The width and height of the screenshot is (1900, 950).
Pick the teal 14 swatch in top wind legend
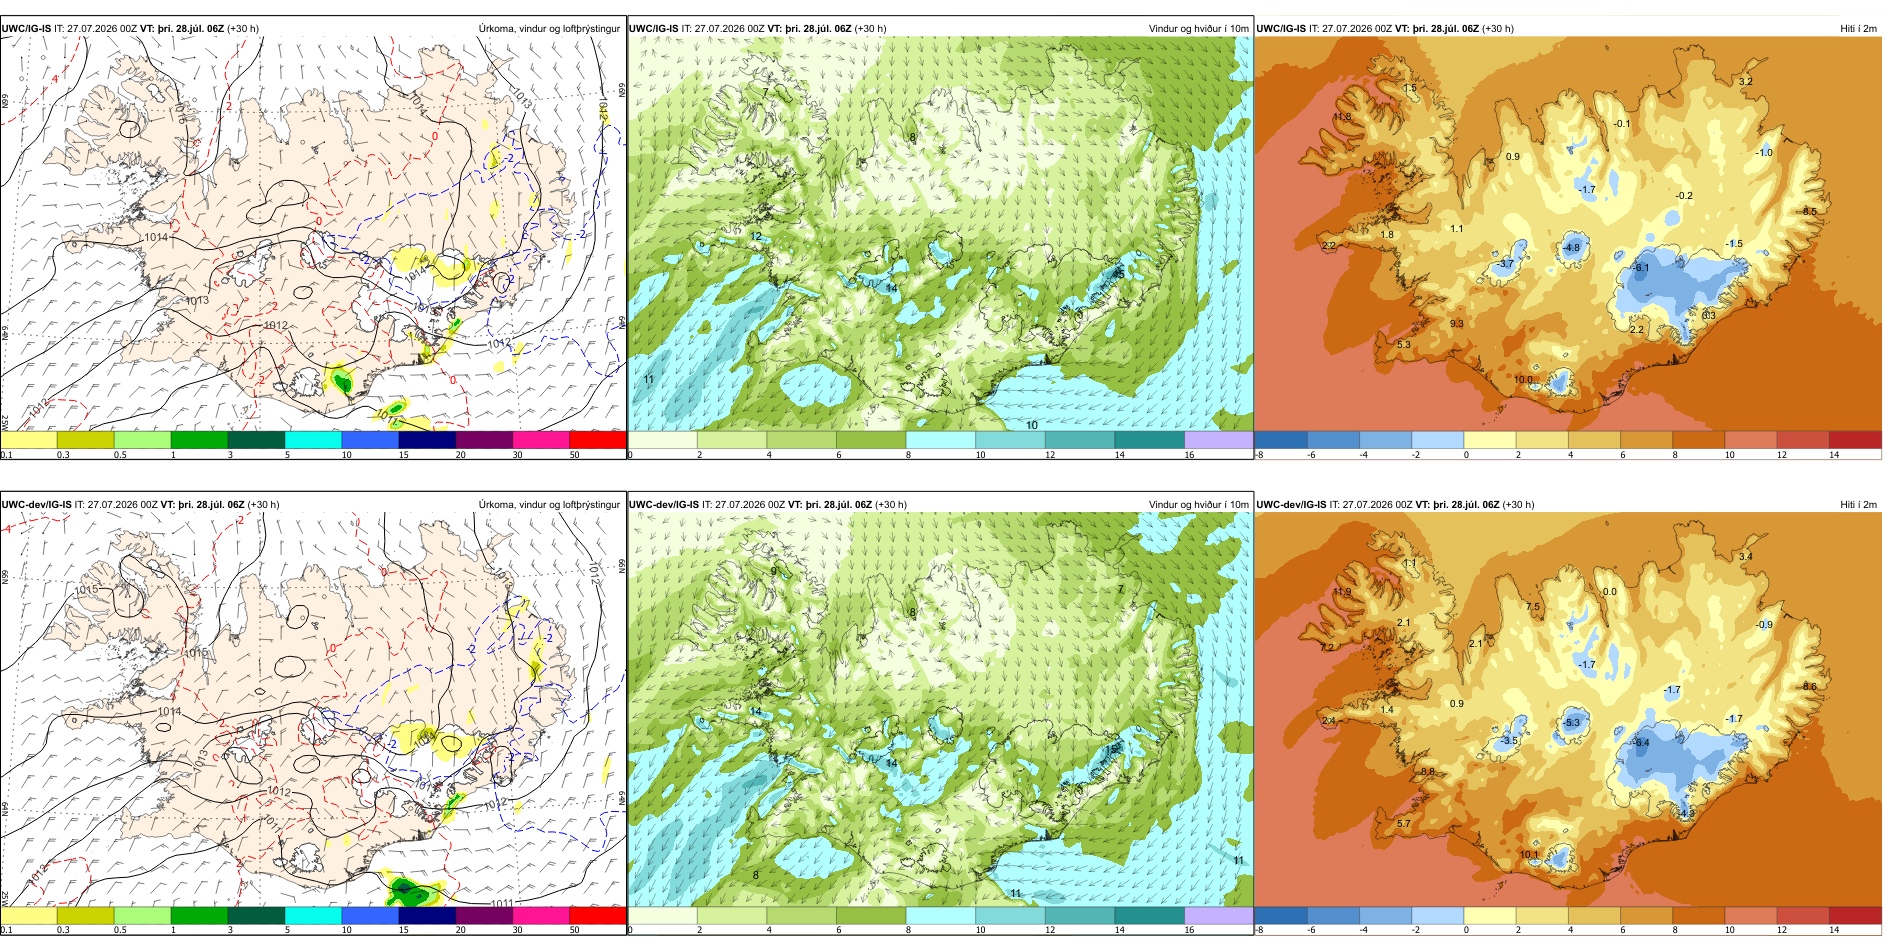(1149, 440)
